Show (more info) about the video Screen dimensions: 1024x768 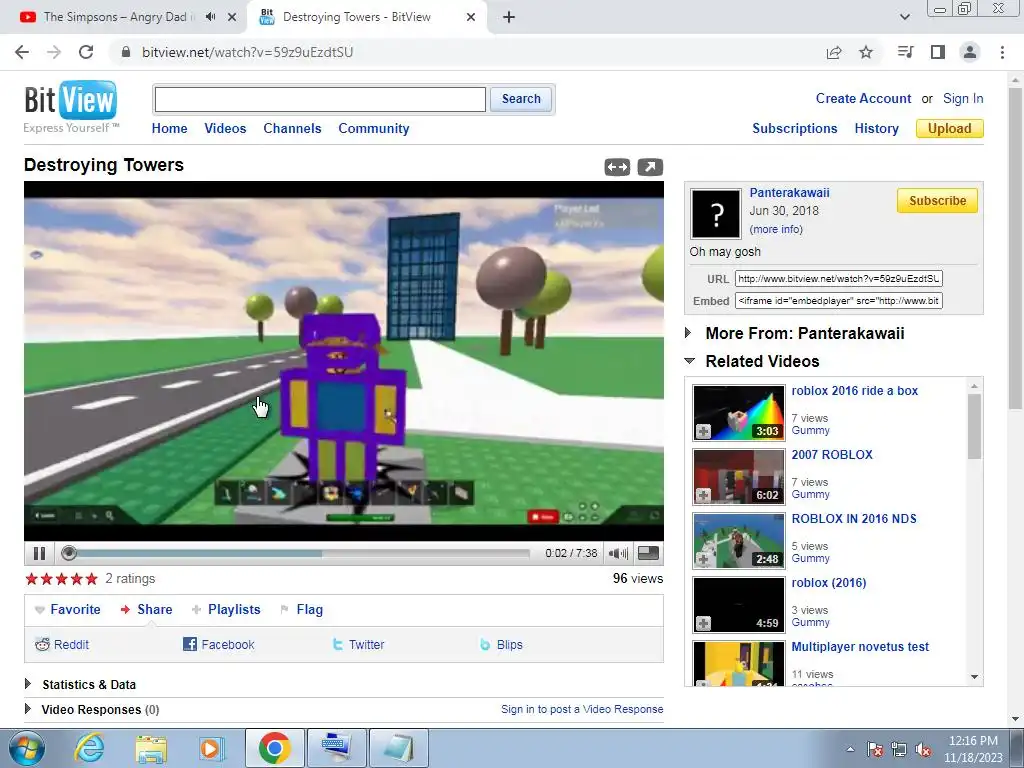pyautogui.click(x=776, y=229)
